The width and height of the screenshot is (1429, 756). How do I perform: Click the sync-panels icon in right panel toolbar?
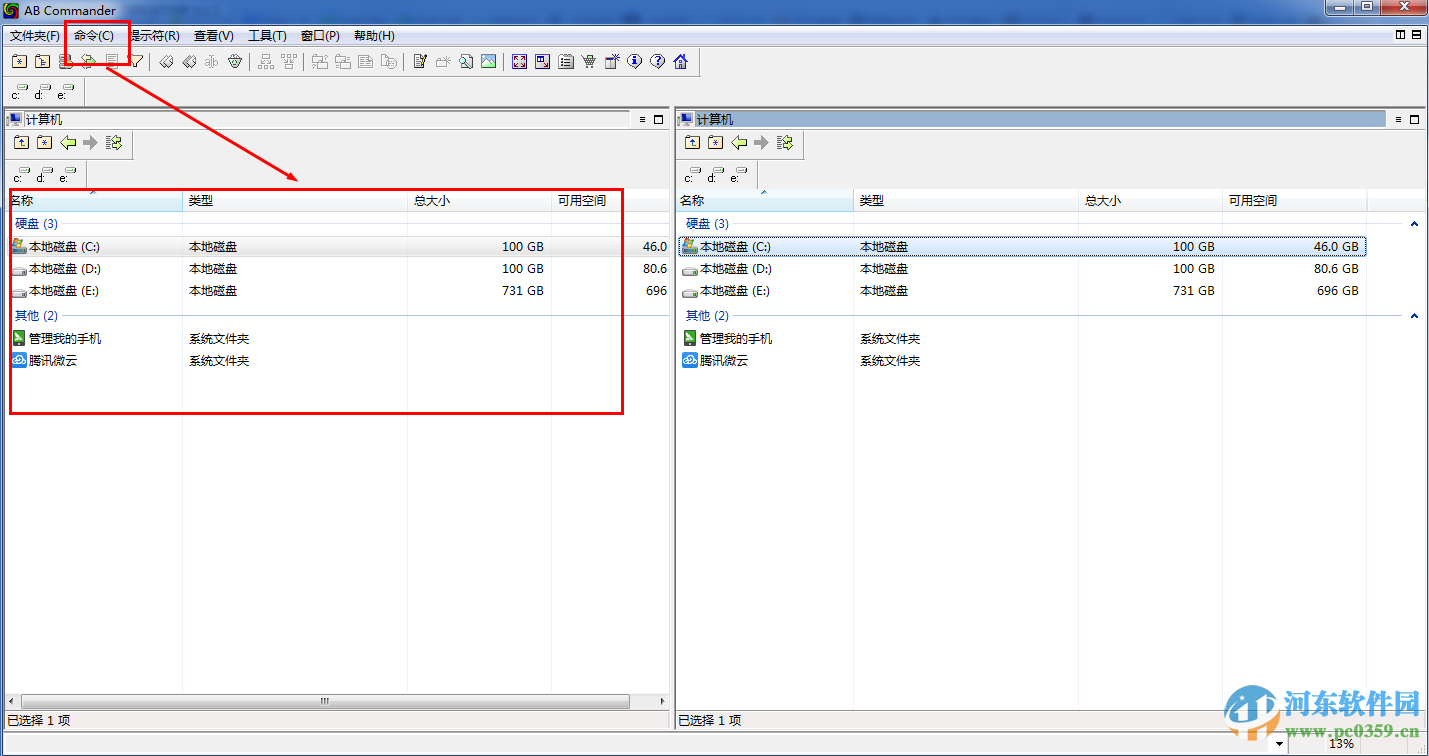(785, 143)
